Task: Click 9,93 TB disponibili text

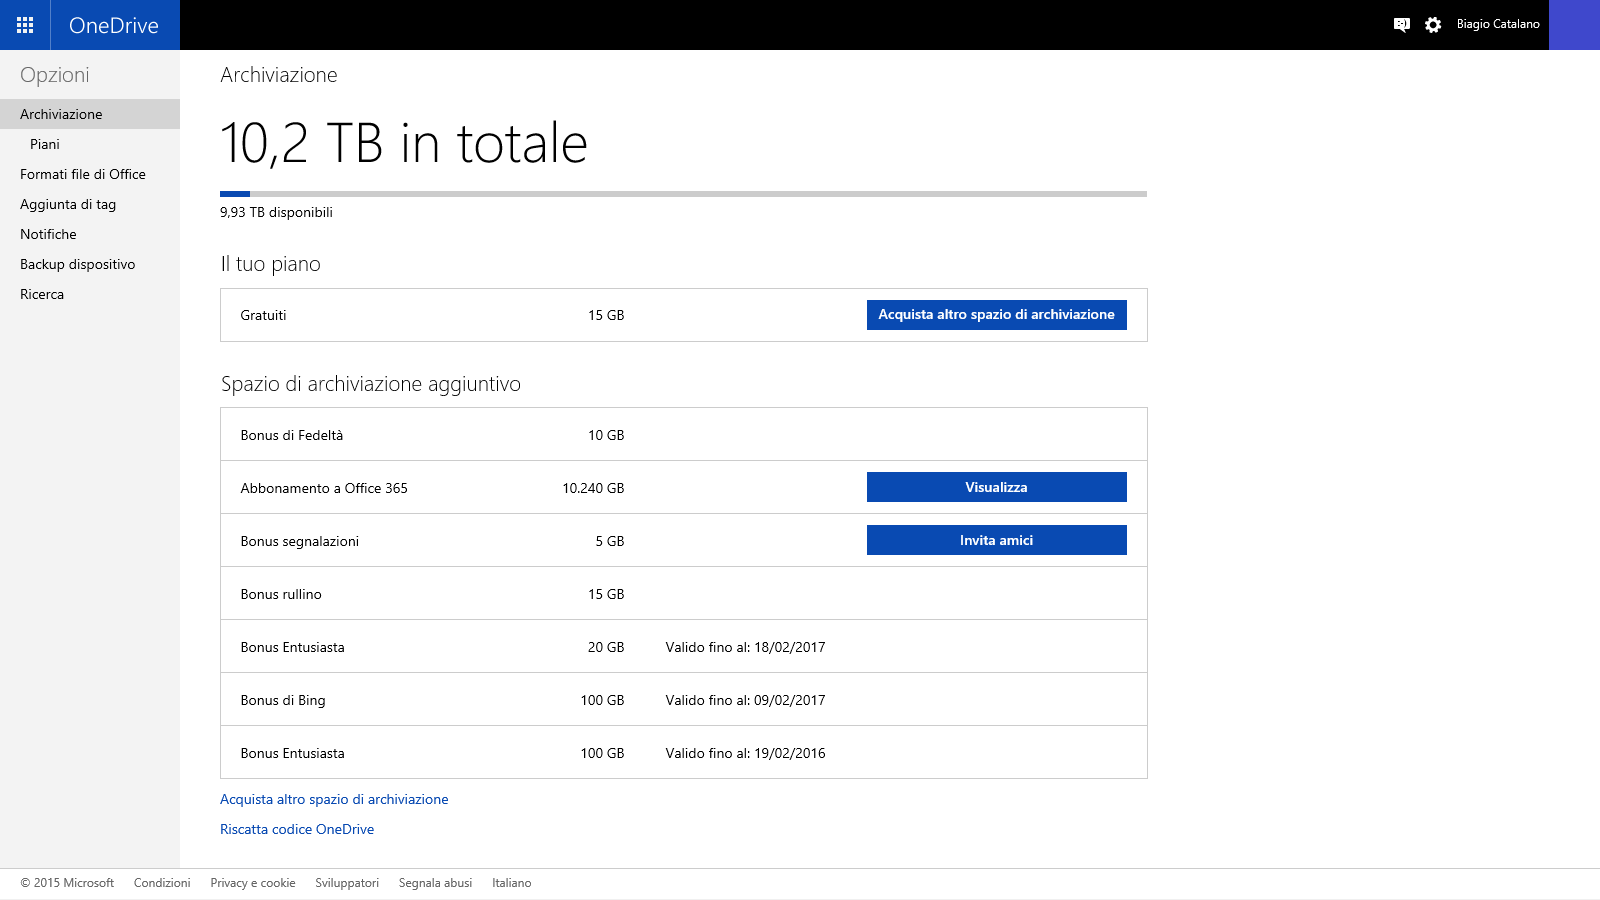Action: click(276, 212)
